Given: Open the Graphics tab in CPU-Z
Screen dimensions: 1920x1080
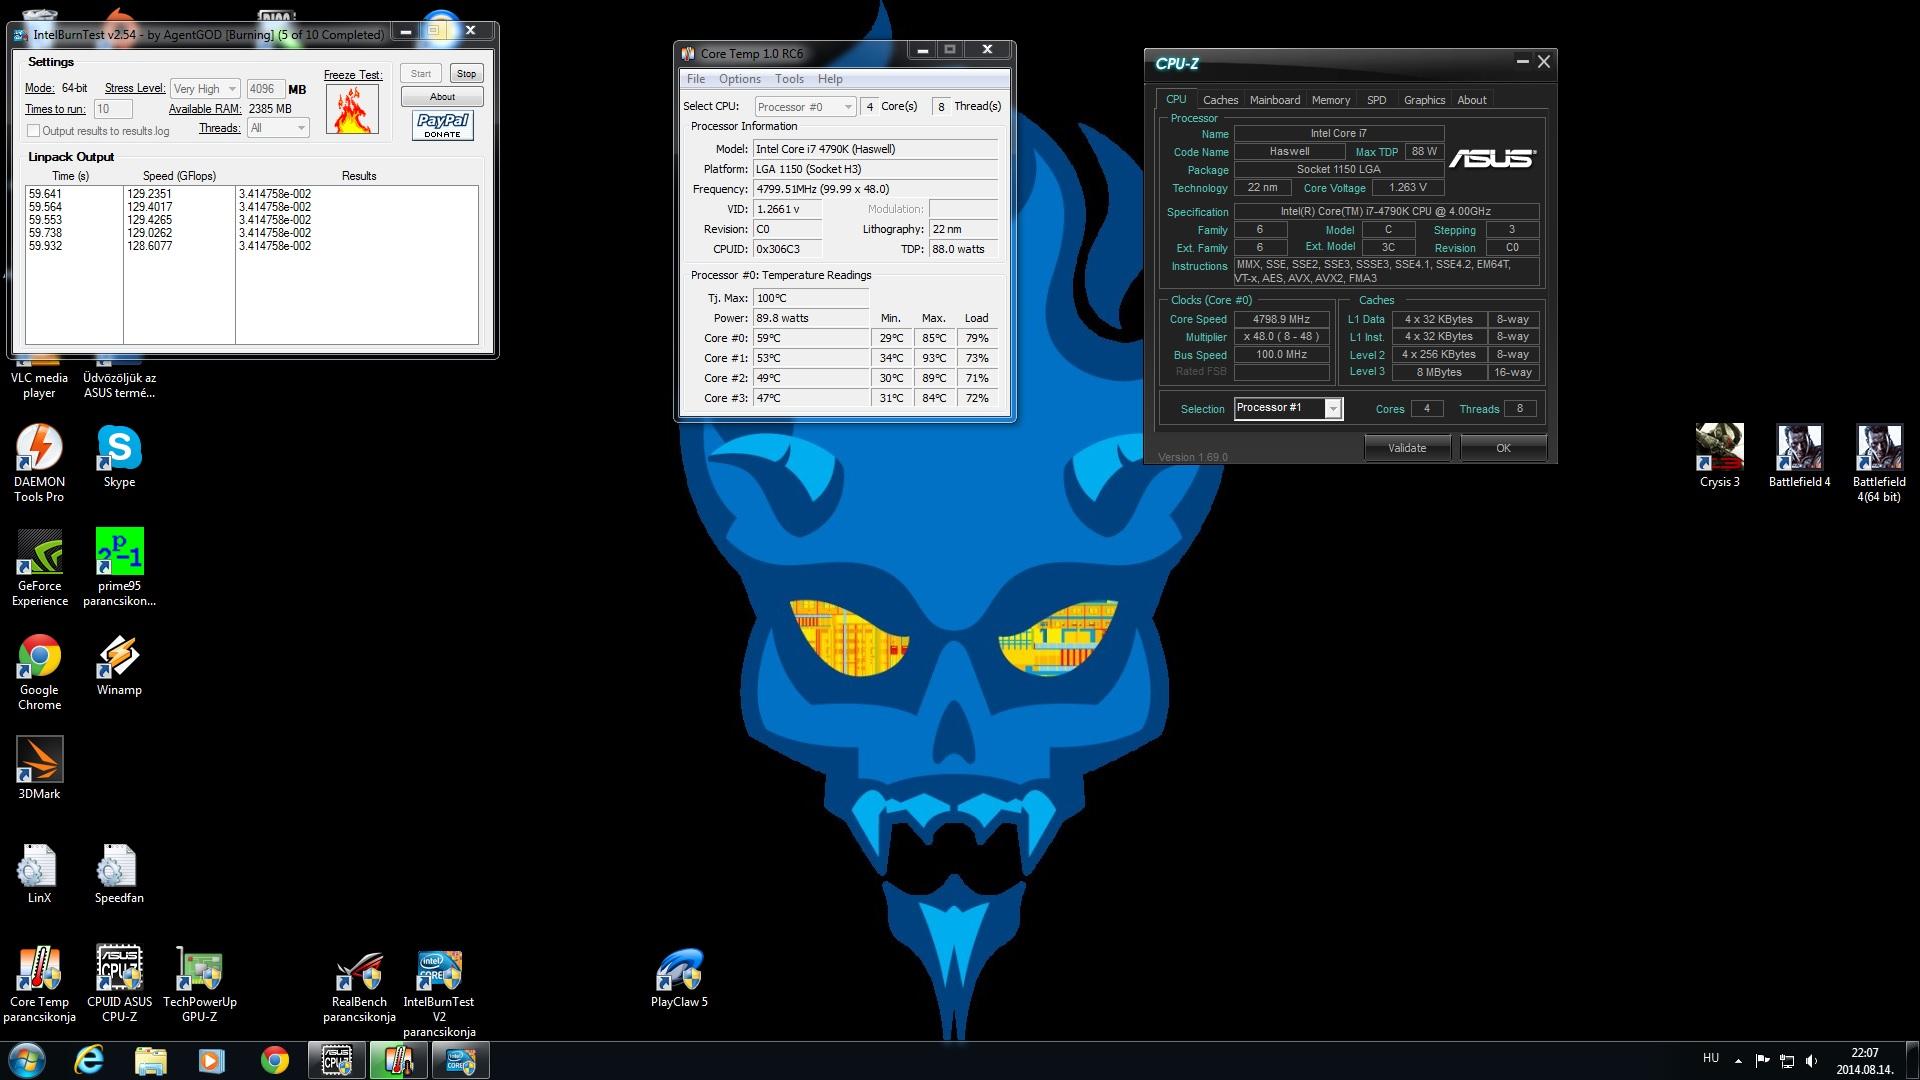Looking at the screenshot, I should [1424, 100].
